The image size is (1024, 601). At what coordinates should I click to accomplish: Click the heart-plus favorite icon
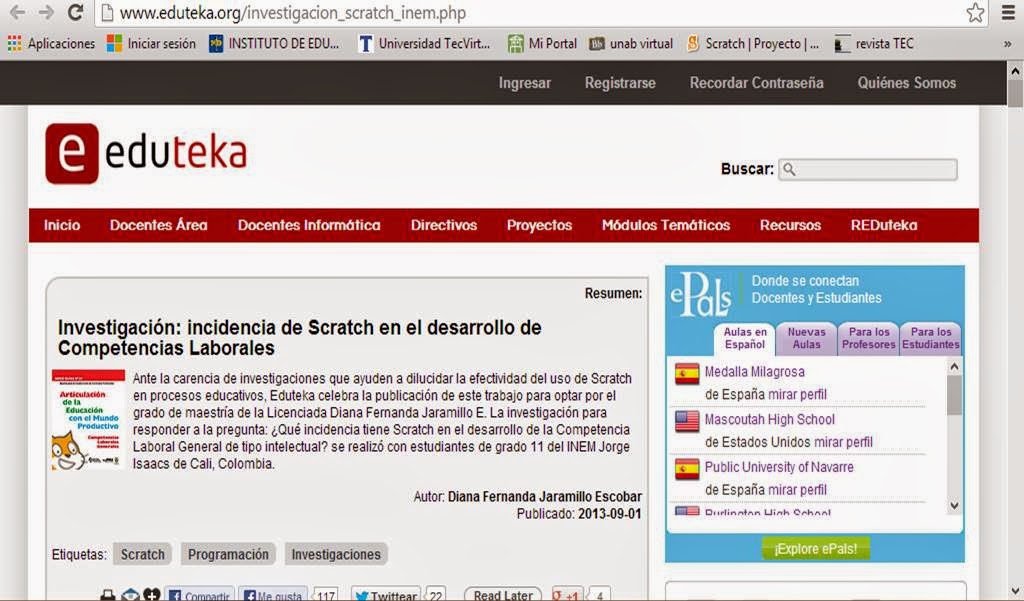click(x=152, y=595)
